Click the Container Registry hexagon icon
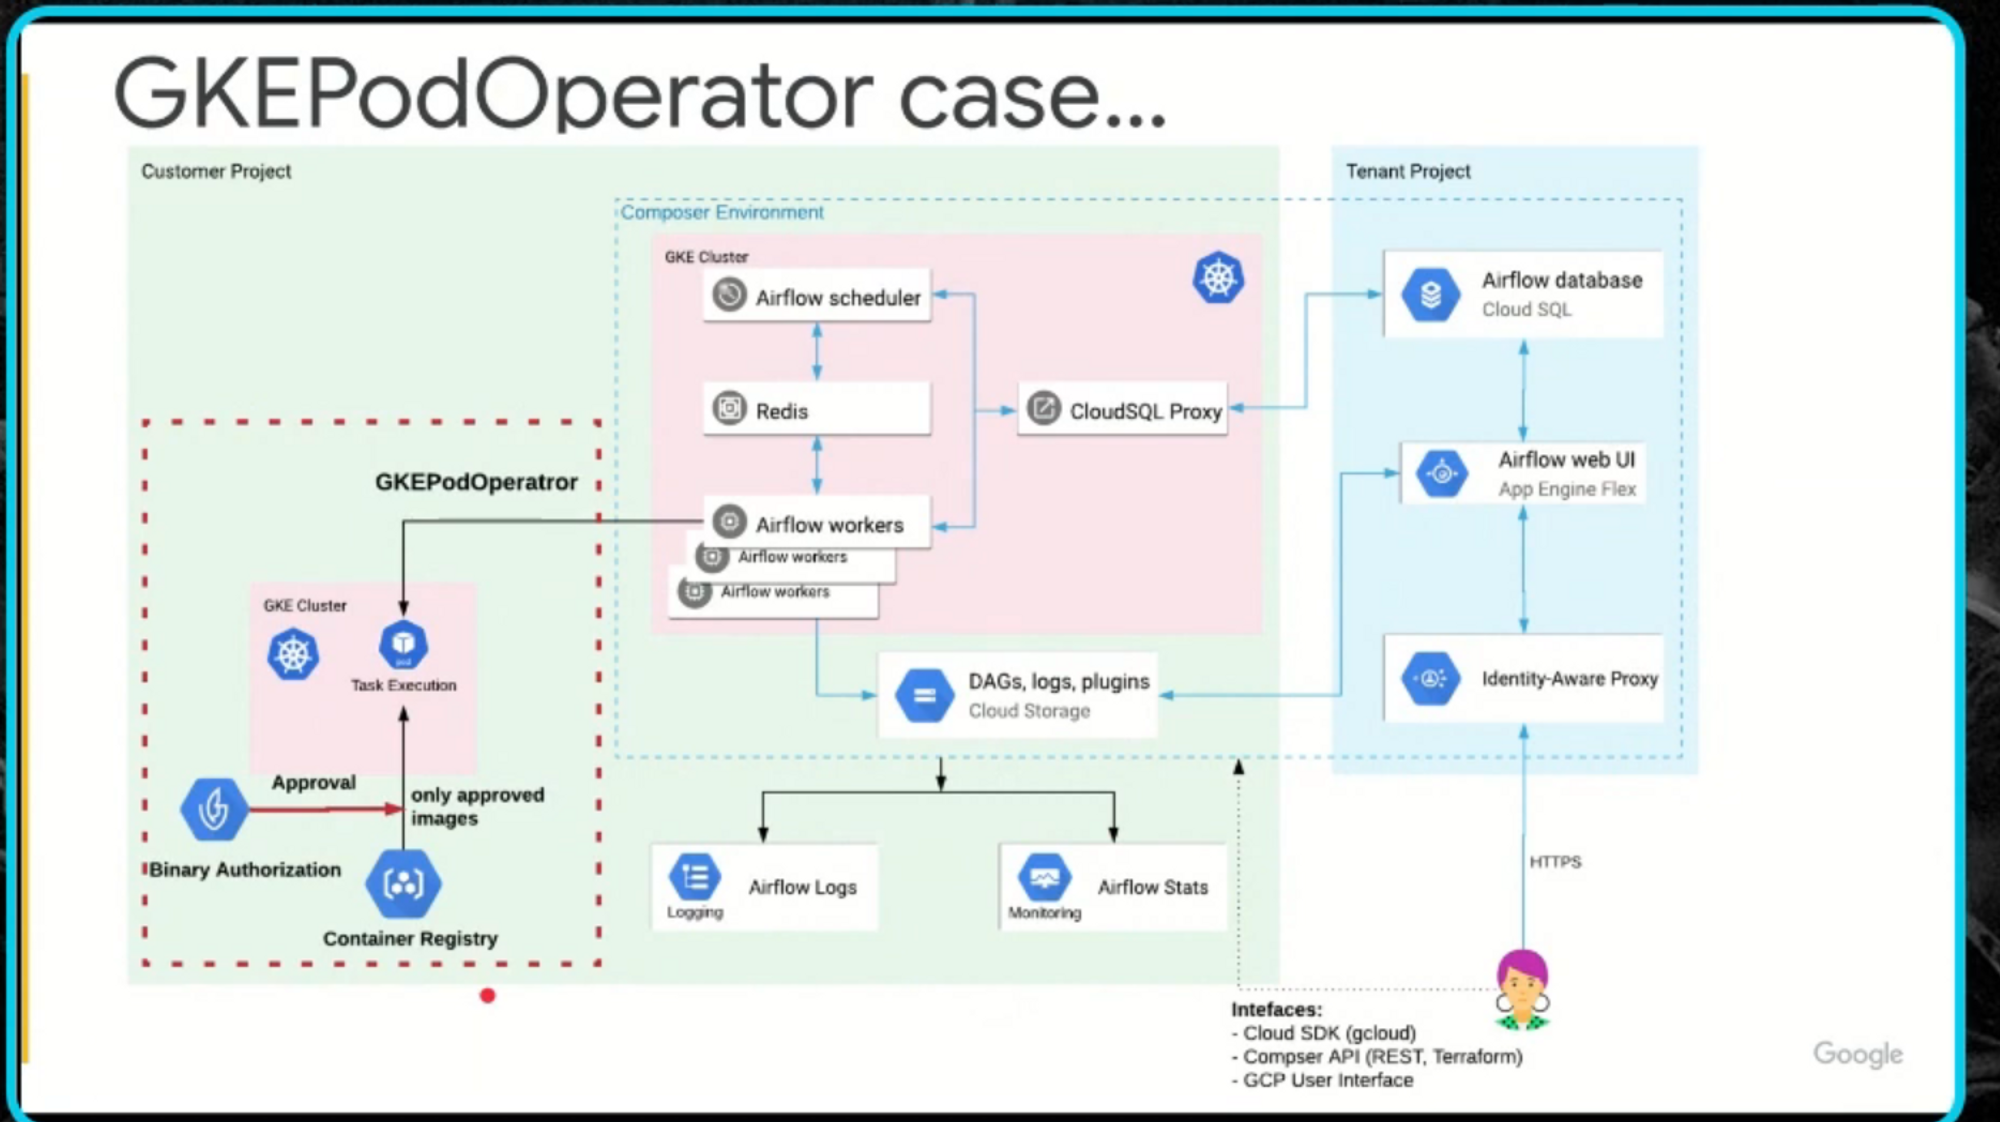Image resolution: width=2000 pixels, height=1122 pixels. point(402,883)
